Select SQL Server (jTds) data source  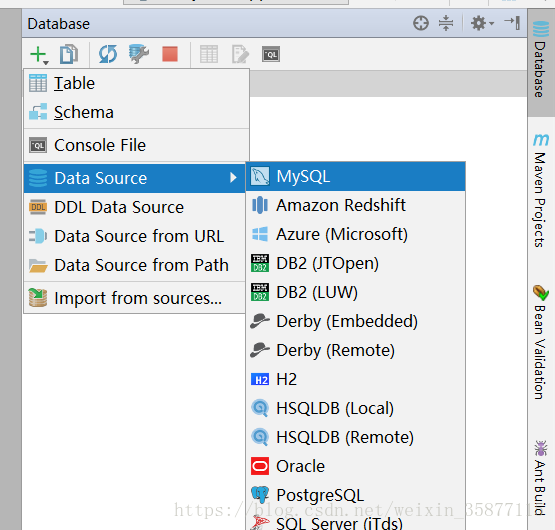[355, 521]
